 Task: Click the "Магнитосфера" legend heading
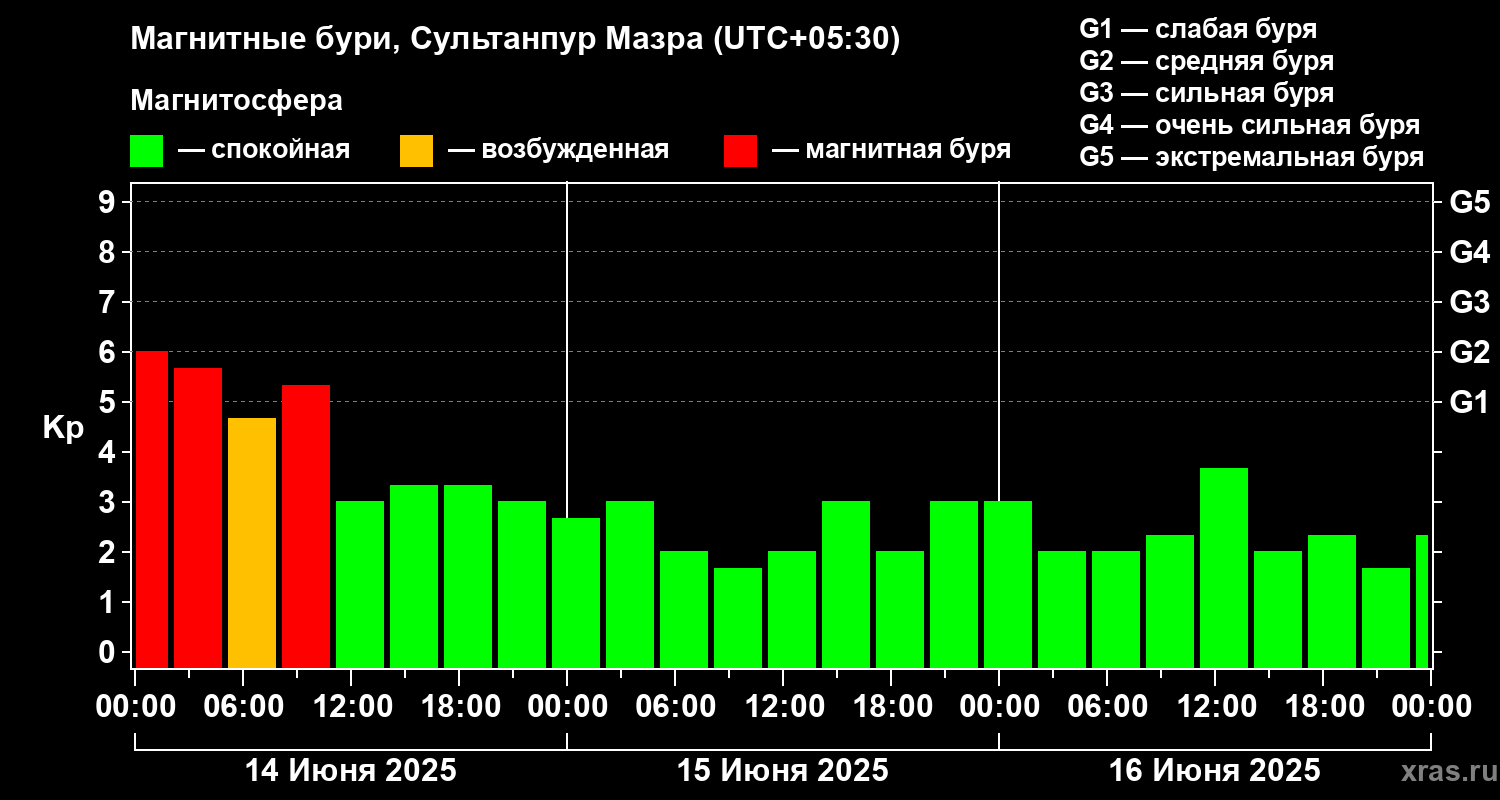pos(237,101)
